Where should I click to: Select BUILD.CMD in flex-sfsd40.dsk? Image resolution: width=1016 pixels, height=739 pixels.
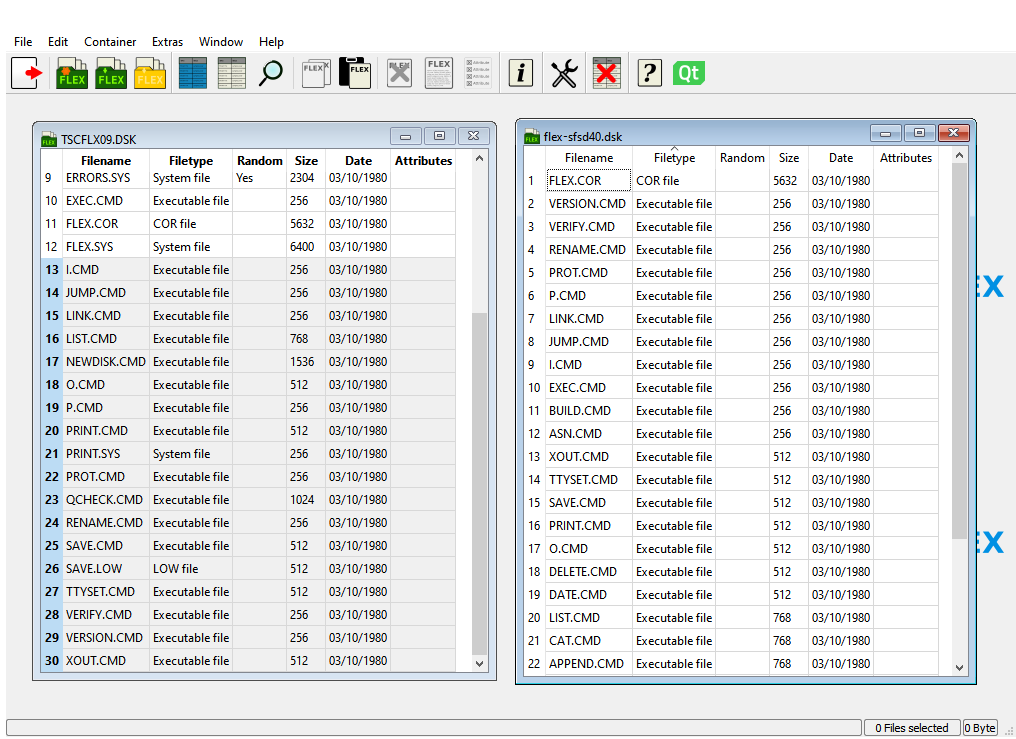click(588, 411)
